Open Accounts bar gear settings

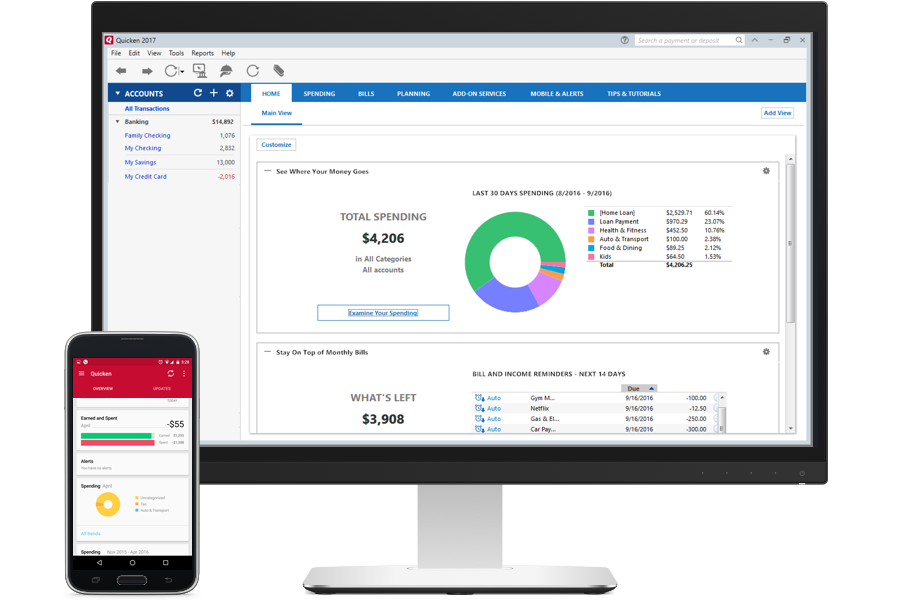click(229, 93)
